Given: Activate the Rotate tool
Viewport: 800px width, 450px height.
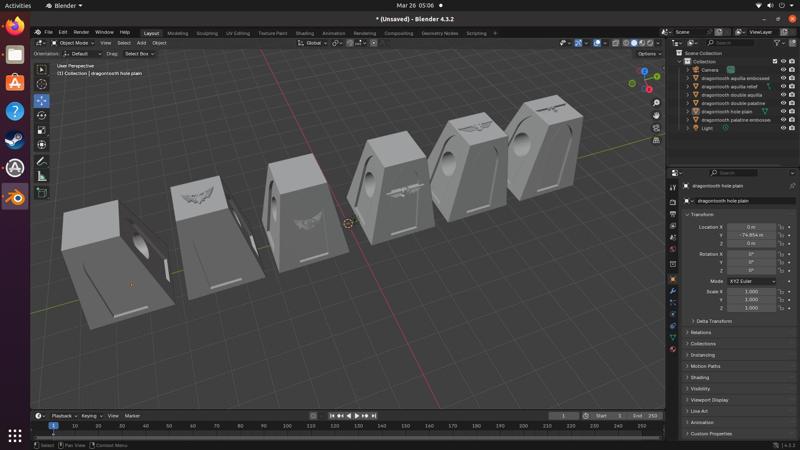Looking at the screenshot, I should (x=42, y=115).
